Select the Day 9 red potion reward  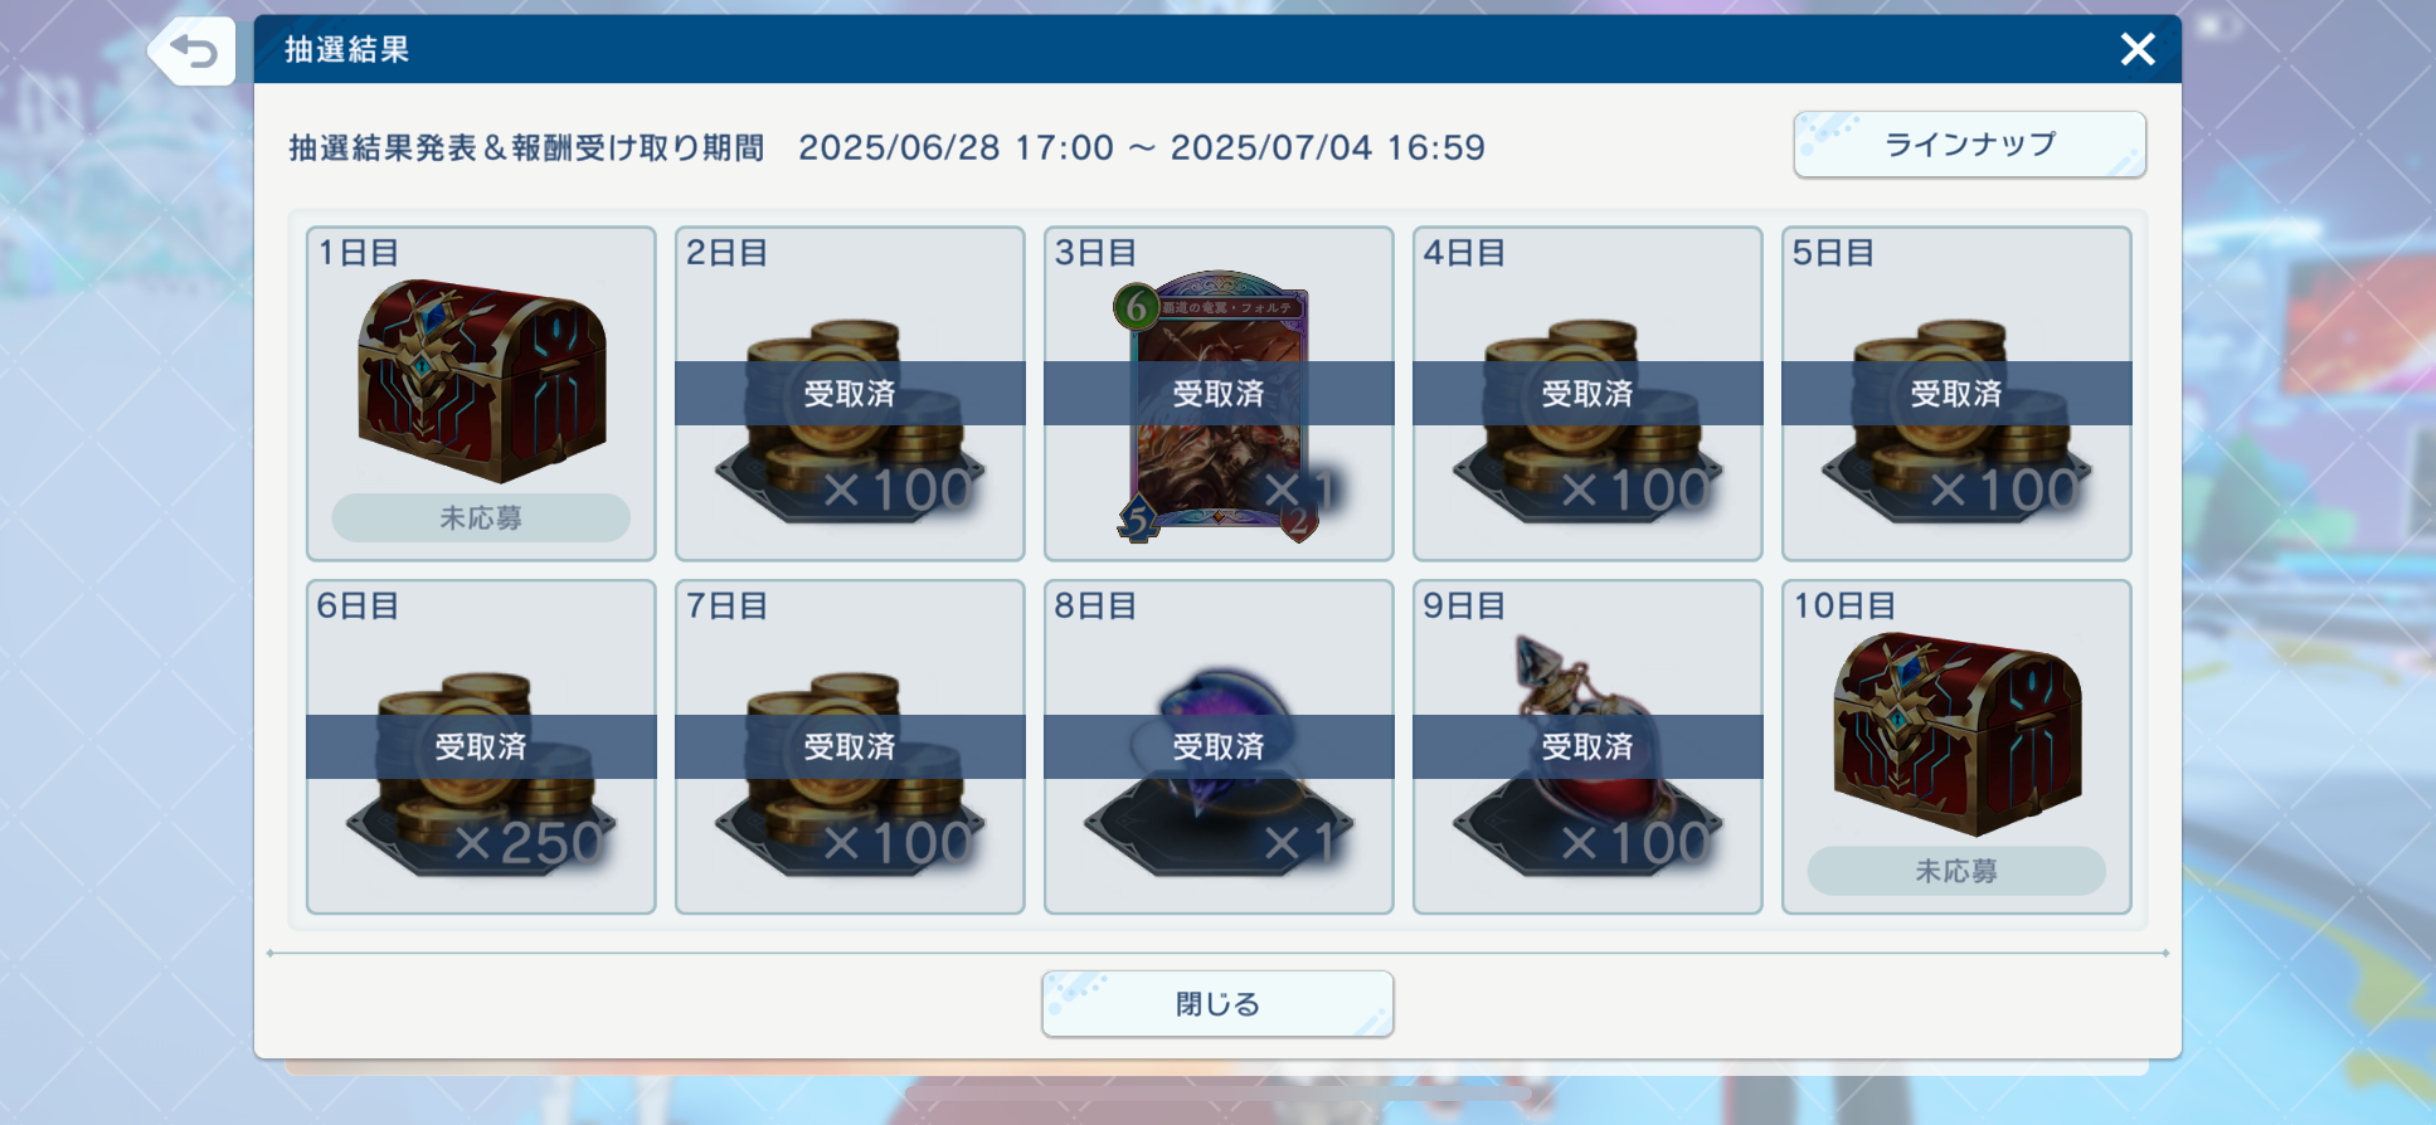point(1587,755)
